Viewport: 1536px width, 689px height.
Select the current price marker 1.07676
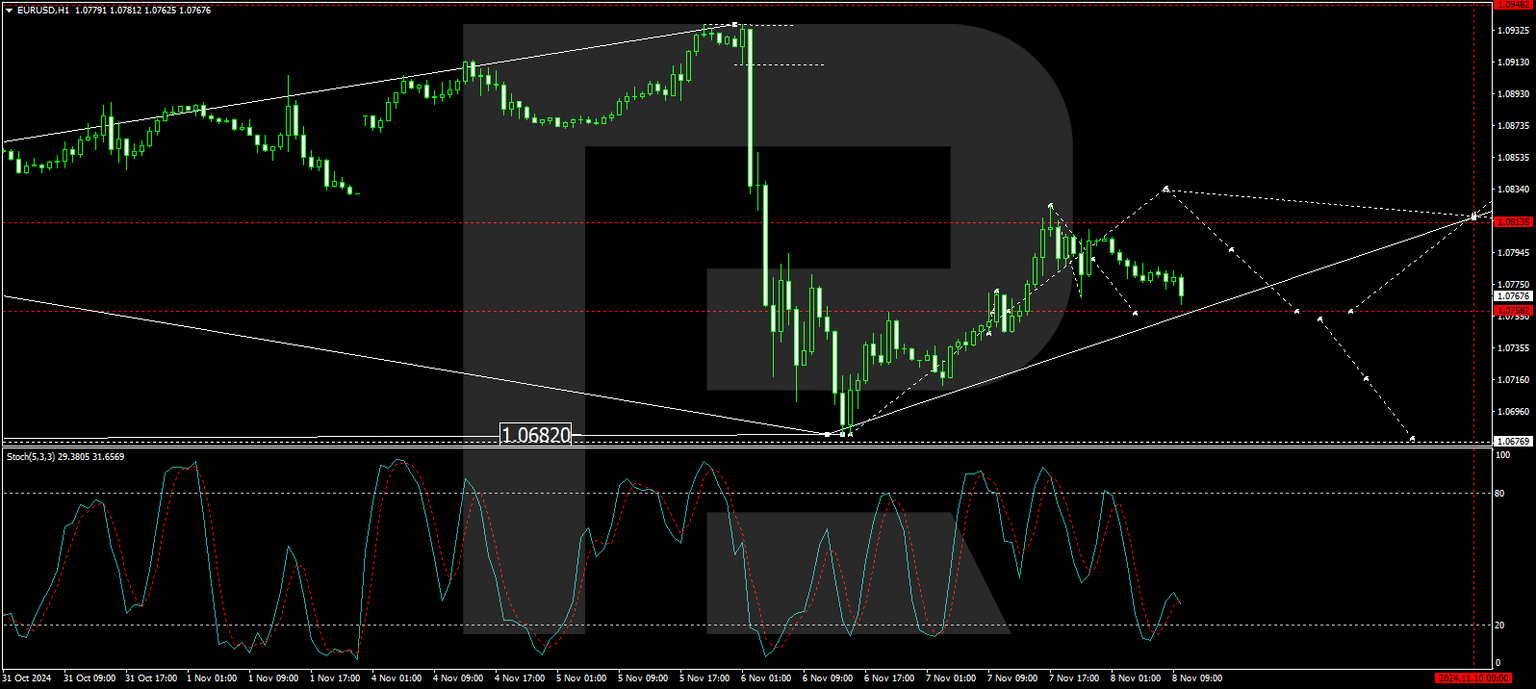pos(1512,296)
